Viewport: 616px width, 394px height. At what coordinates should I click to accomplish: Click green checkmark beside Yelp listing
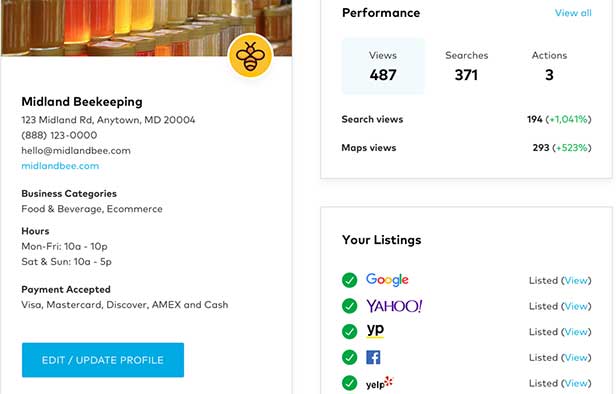tap(349, 383)
